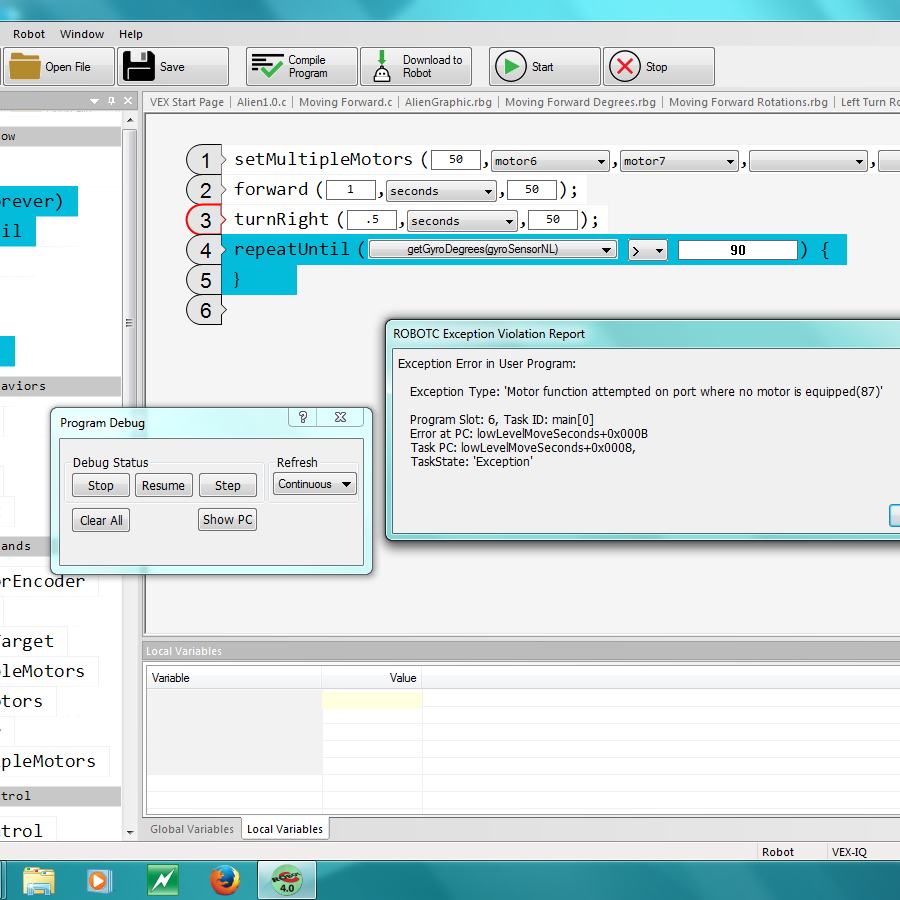Toggle breakpoint on line 3 marker

point(205,220)
